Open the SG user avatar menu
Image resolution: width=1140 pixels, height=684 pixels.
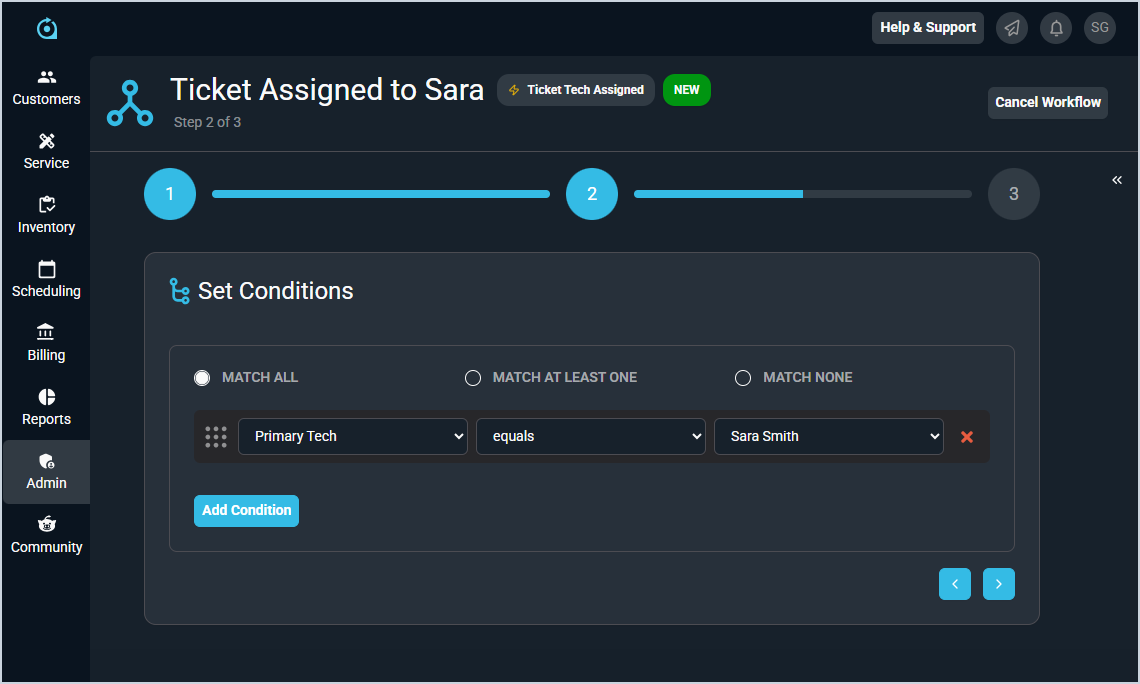1100,28
